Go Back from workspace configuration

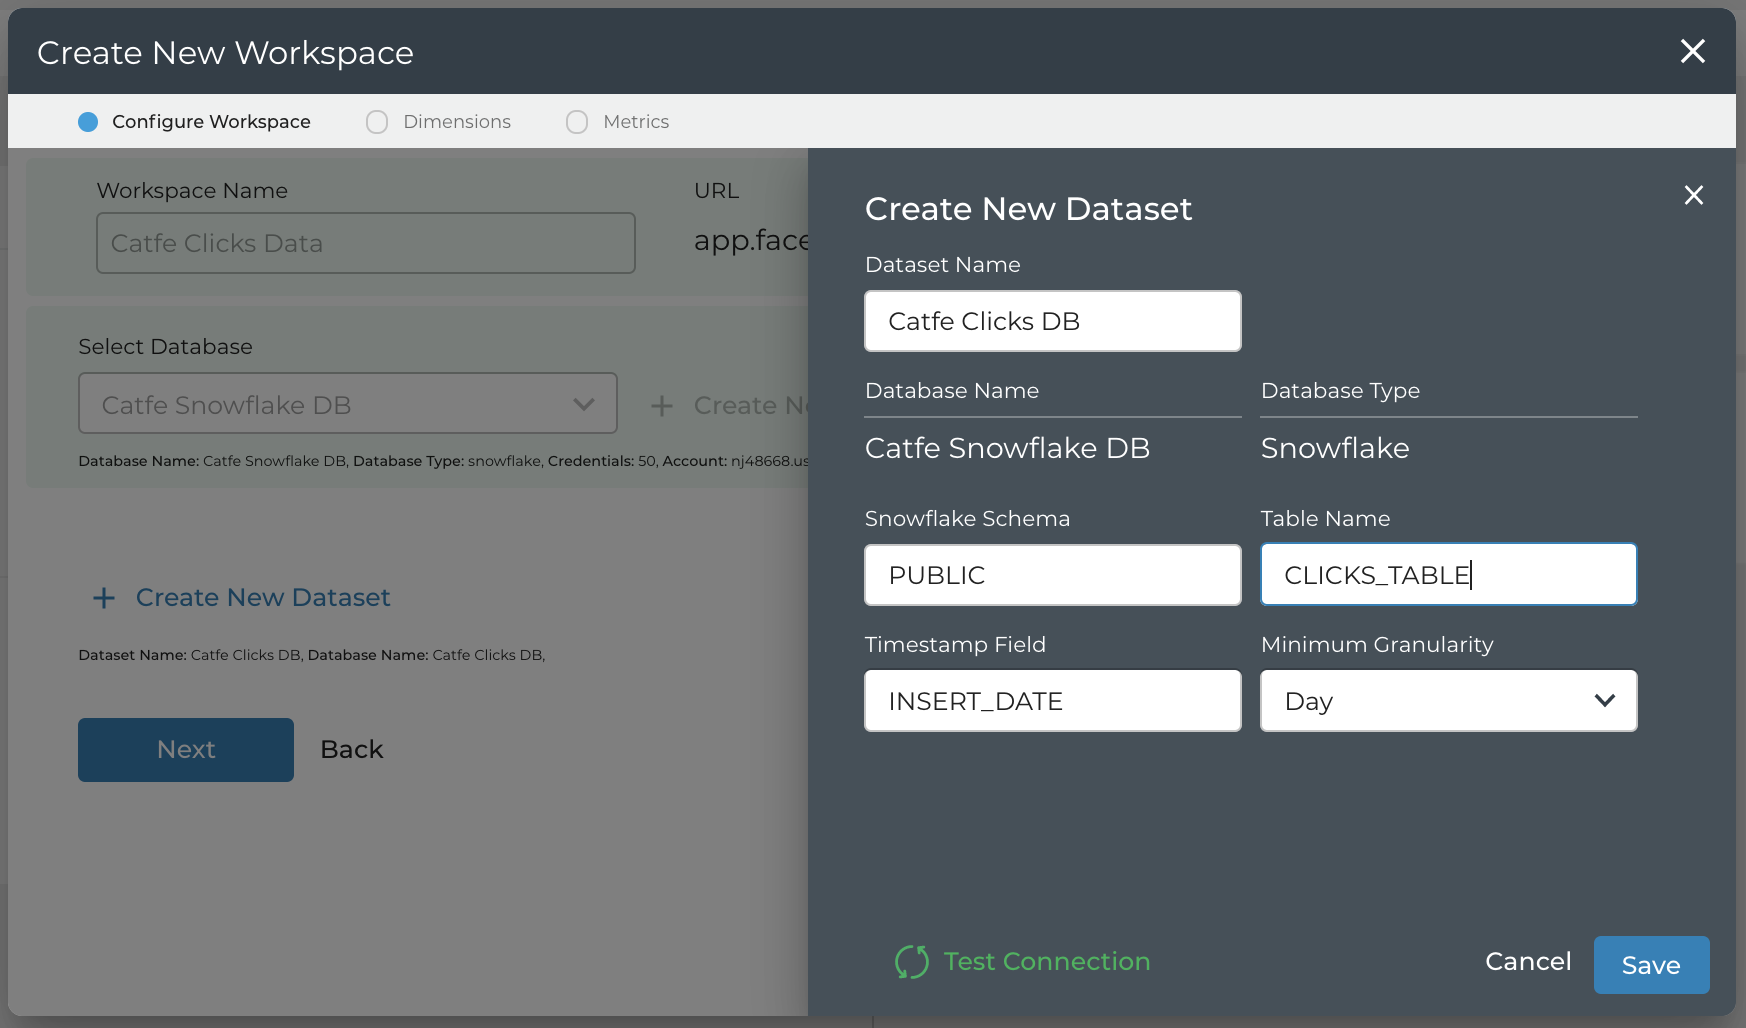click(351, 750)
